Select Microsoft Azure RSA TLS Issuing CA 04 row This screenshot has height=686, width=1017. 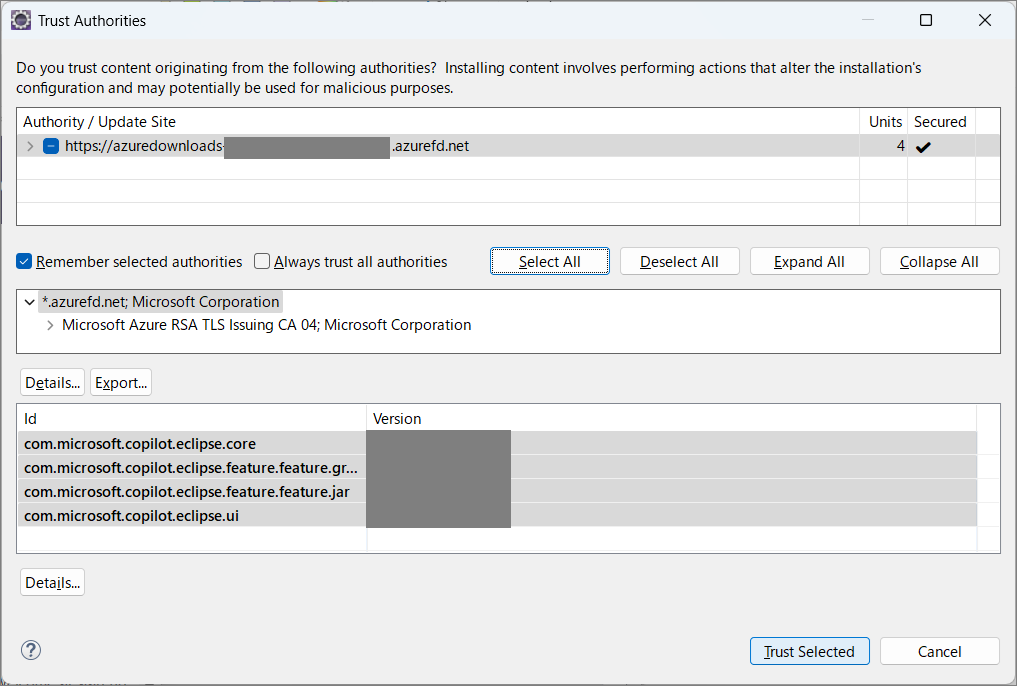[267, 325]
